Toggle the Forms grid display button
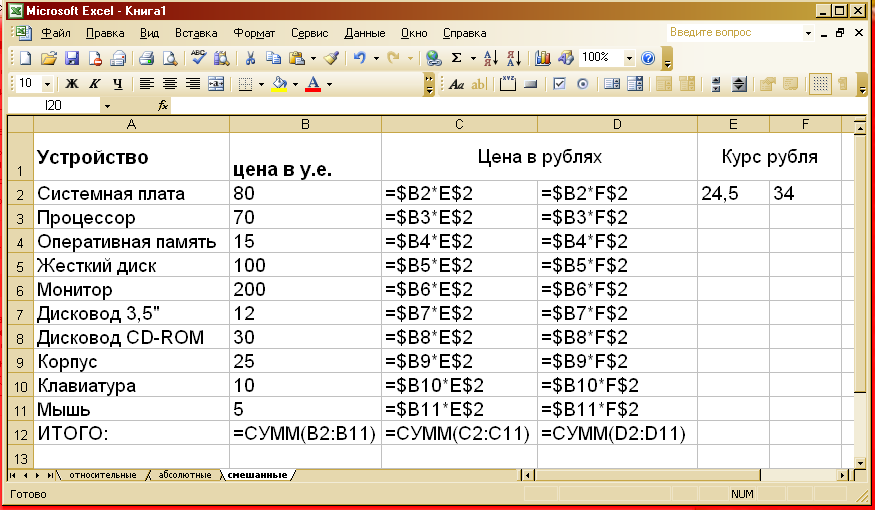The height and width of the screenshot is (510, 875). (820, 84)
